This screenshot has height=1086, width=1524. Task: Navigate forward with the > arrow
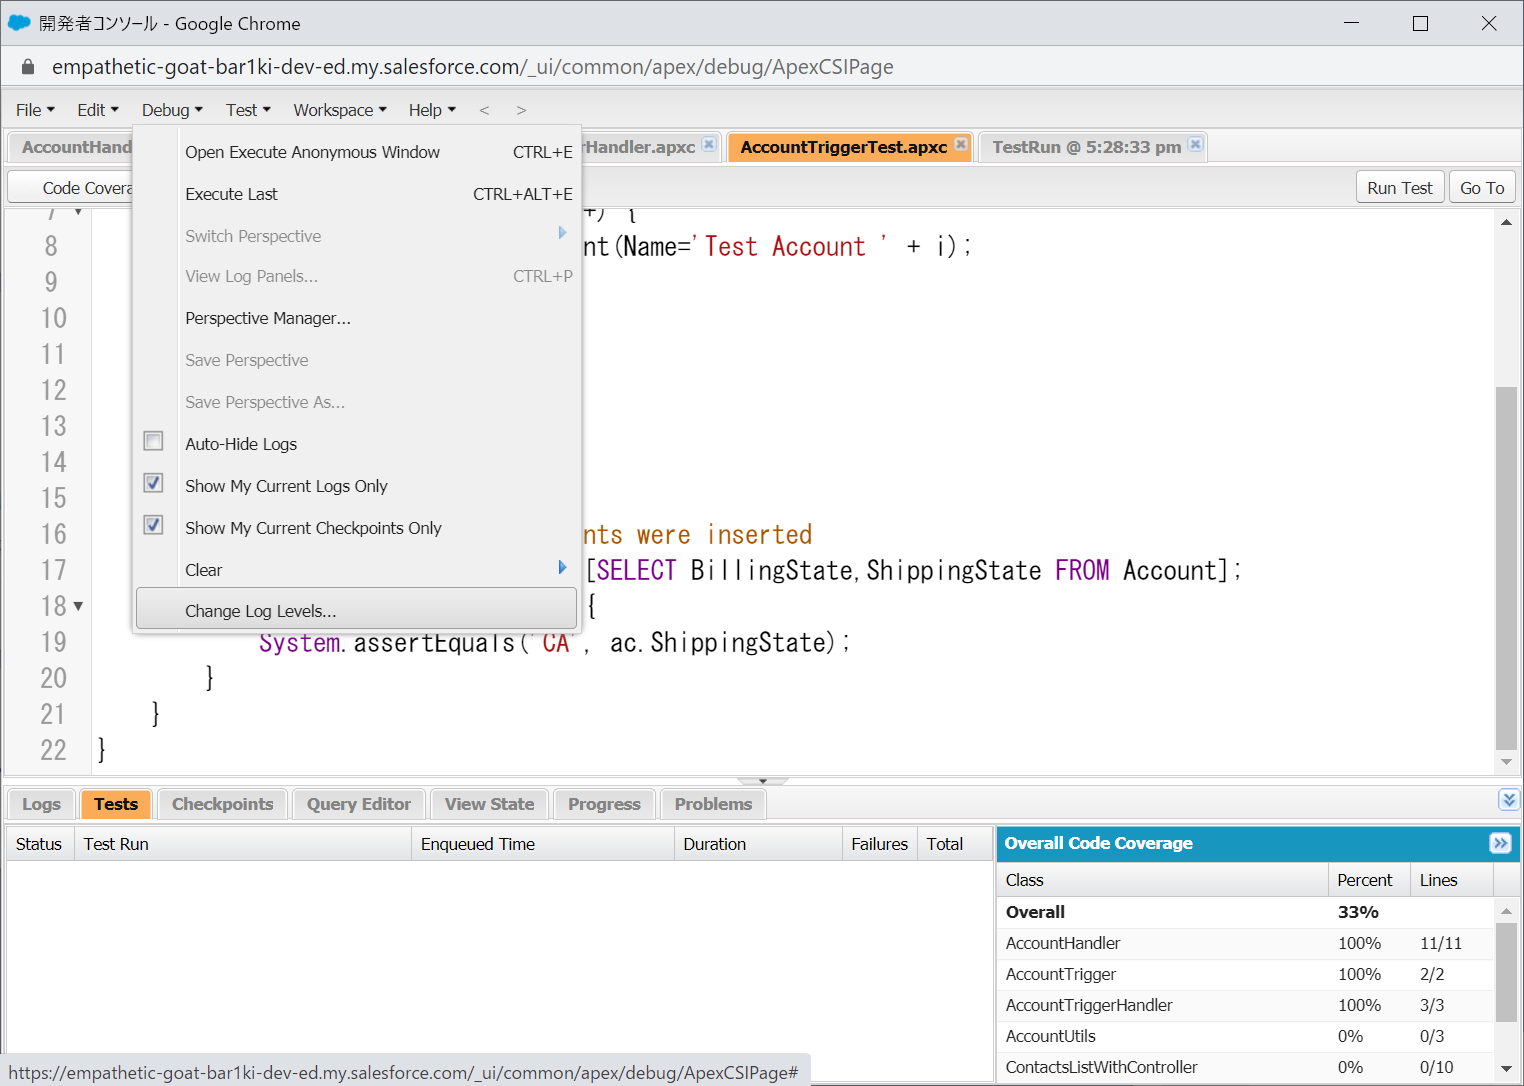[521, 110]
